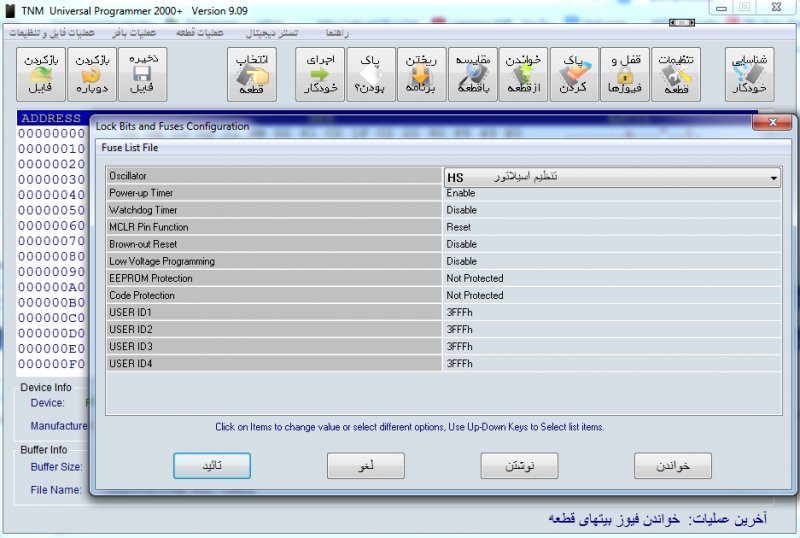The image size is (800, 538).
Task: Click the Compare with device magnifier icon
Action: coord(472,75)
